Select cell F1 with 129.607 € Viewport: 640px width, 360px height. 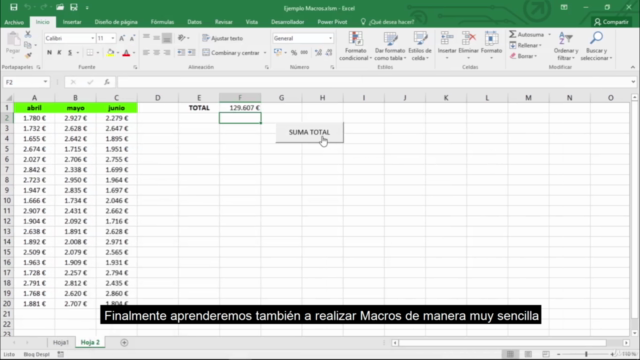point(240,108)
